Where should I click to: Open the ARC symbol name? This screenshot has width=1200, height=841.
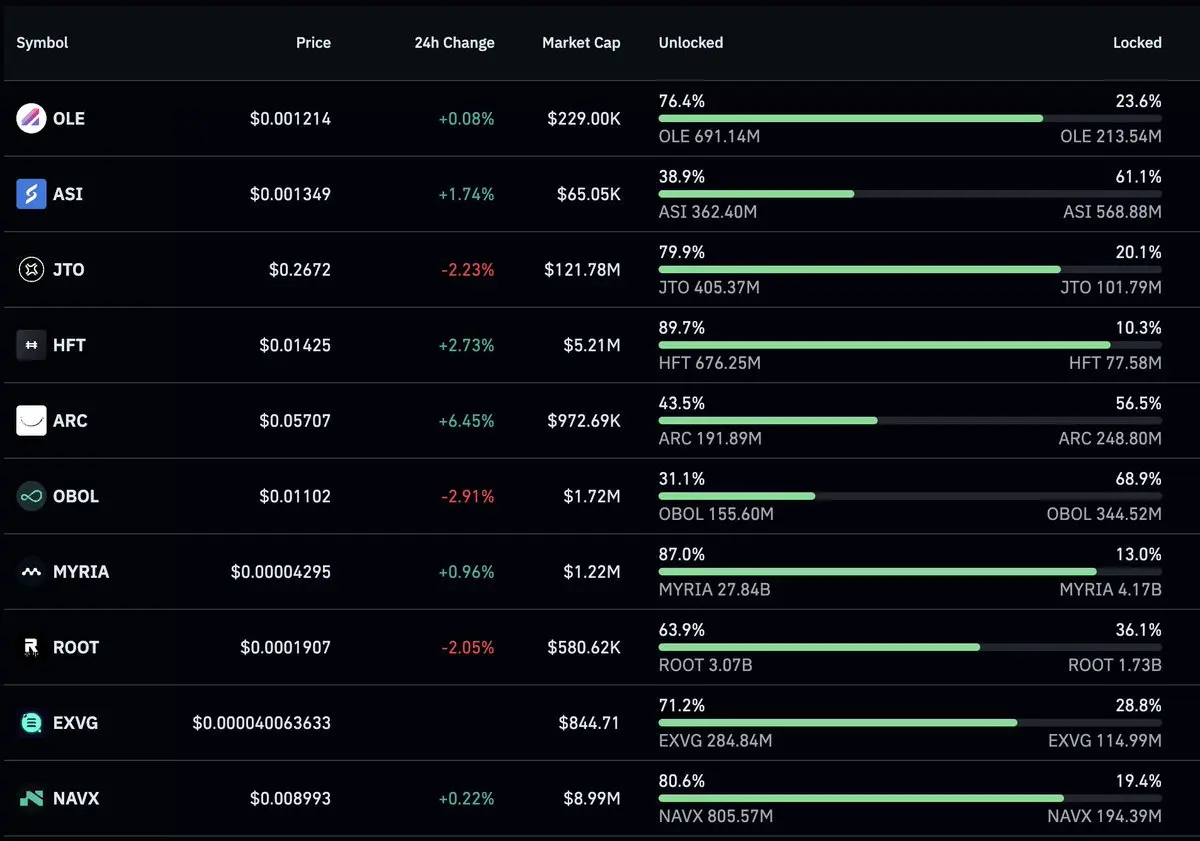coord(70,421)
